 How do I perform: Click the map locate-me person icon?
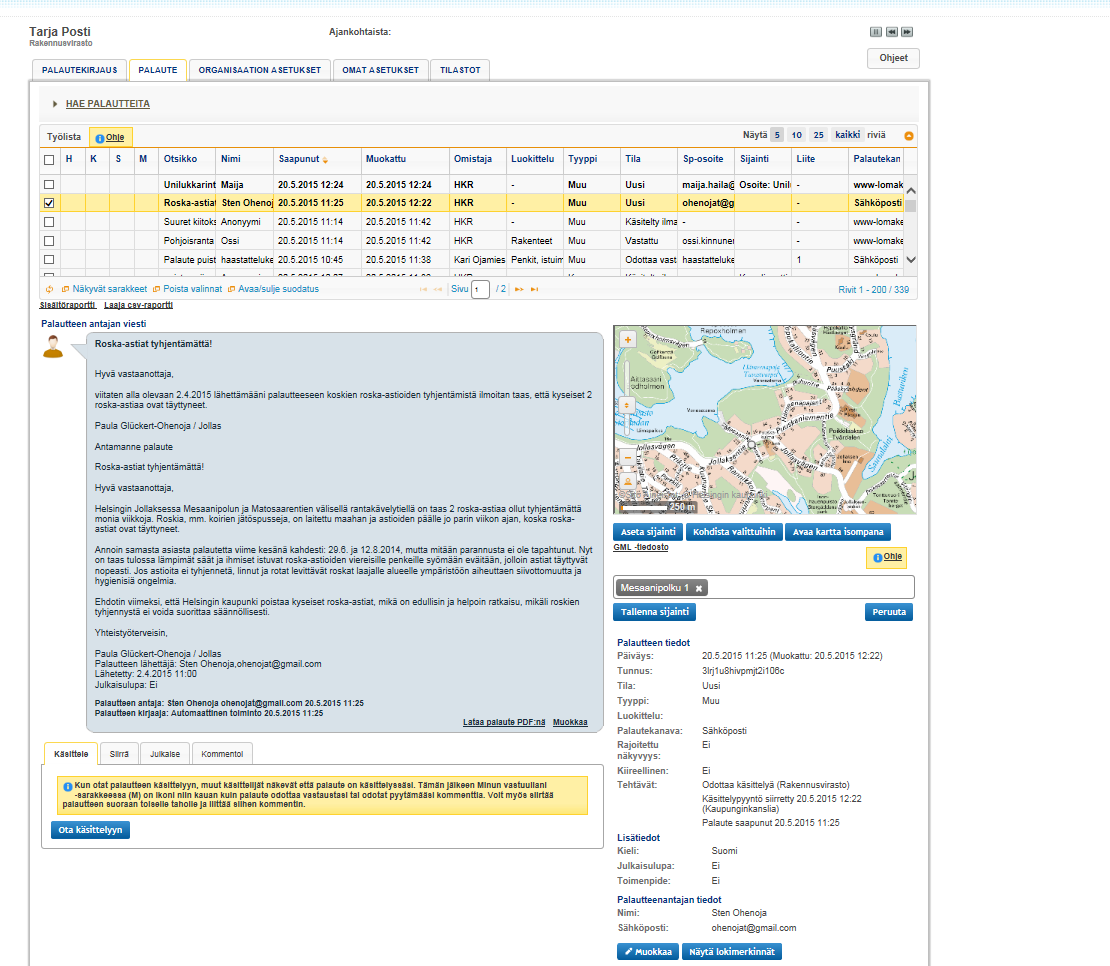coord(627,481)
